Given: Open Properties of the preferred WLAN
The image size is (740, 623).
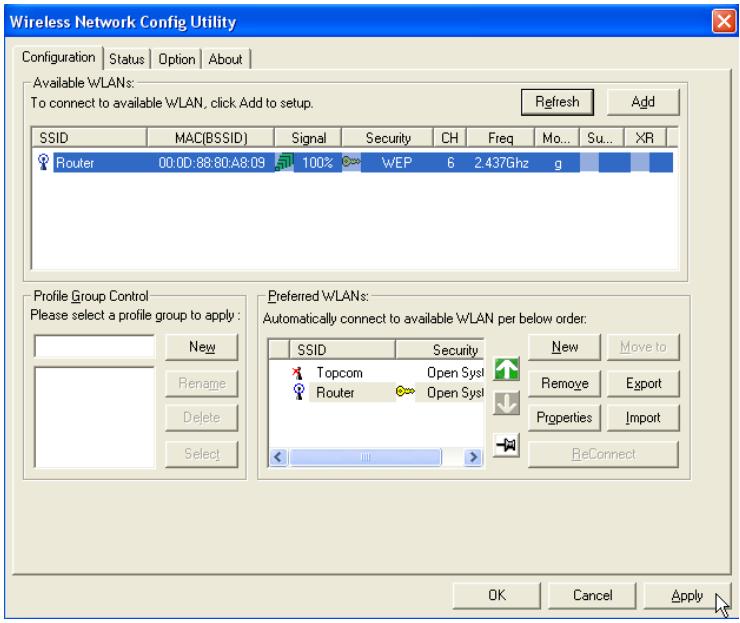Looking at the screenshot, I should (x=564, y=418).
